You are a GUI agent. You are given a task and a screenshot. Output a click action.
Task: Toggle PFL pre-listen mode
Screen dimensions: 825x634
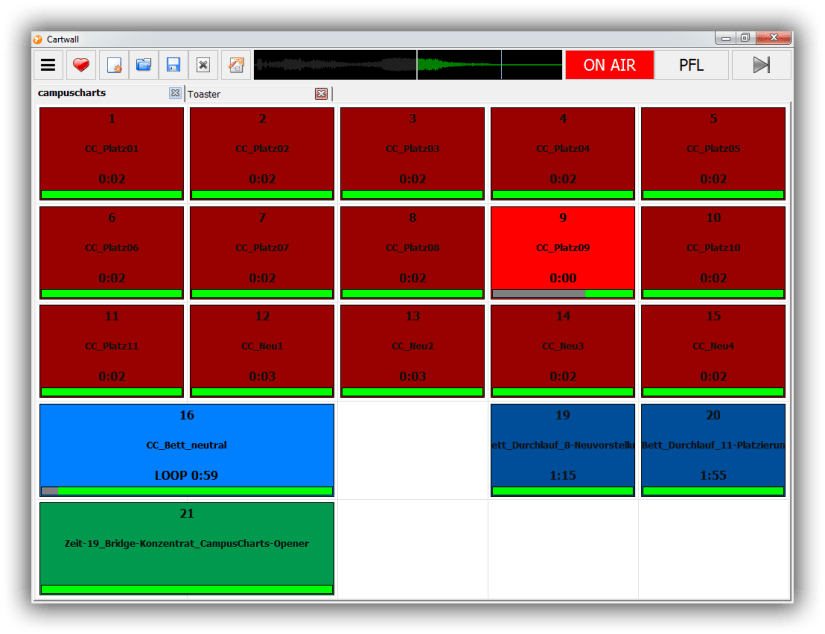(691, 65)
